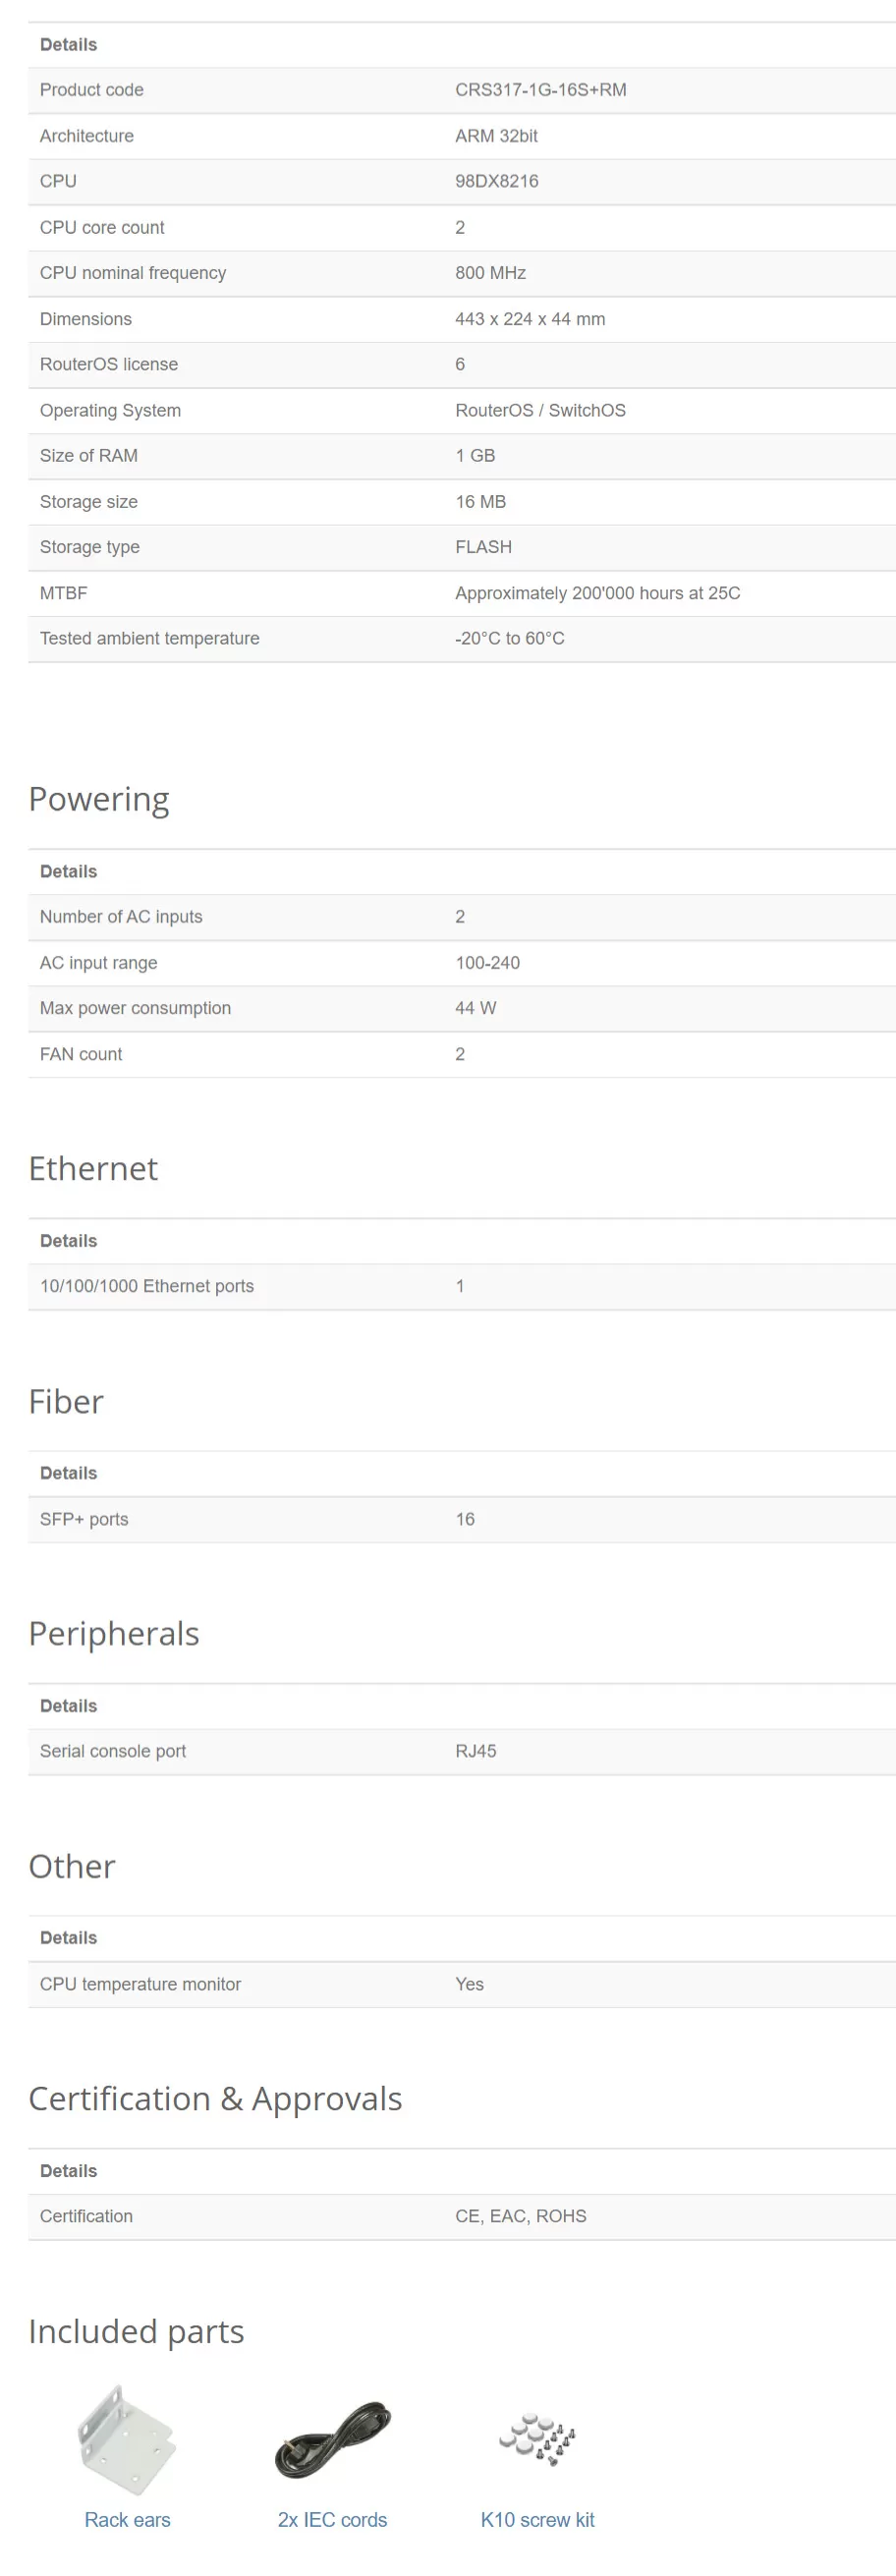This screenshot has height=2576, width=896.
Task: Click the Rack ears product image
Action: (x=127, y=2440)
